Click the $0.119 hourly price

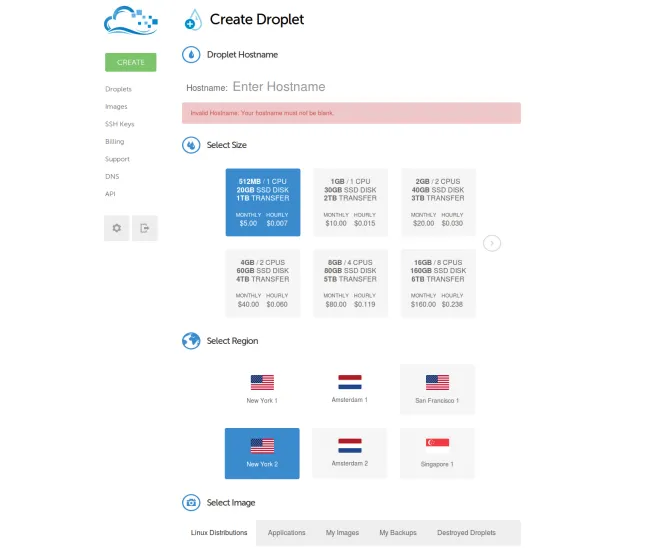(x=365, y=304)
